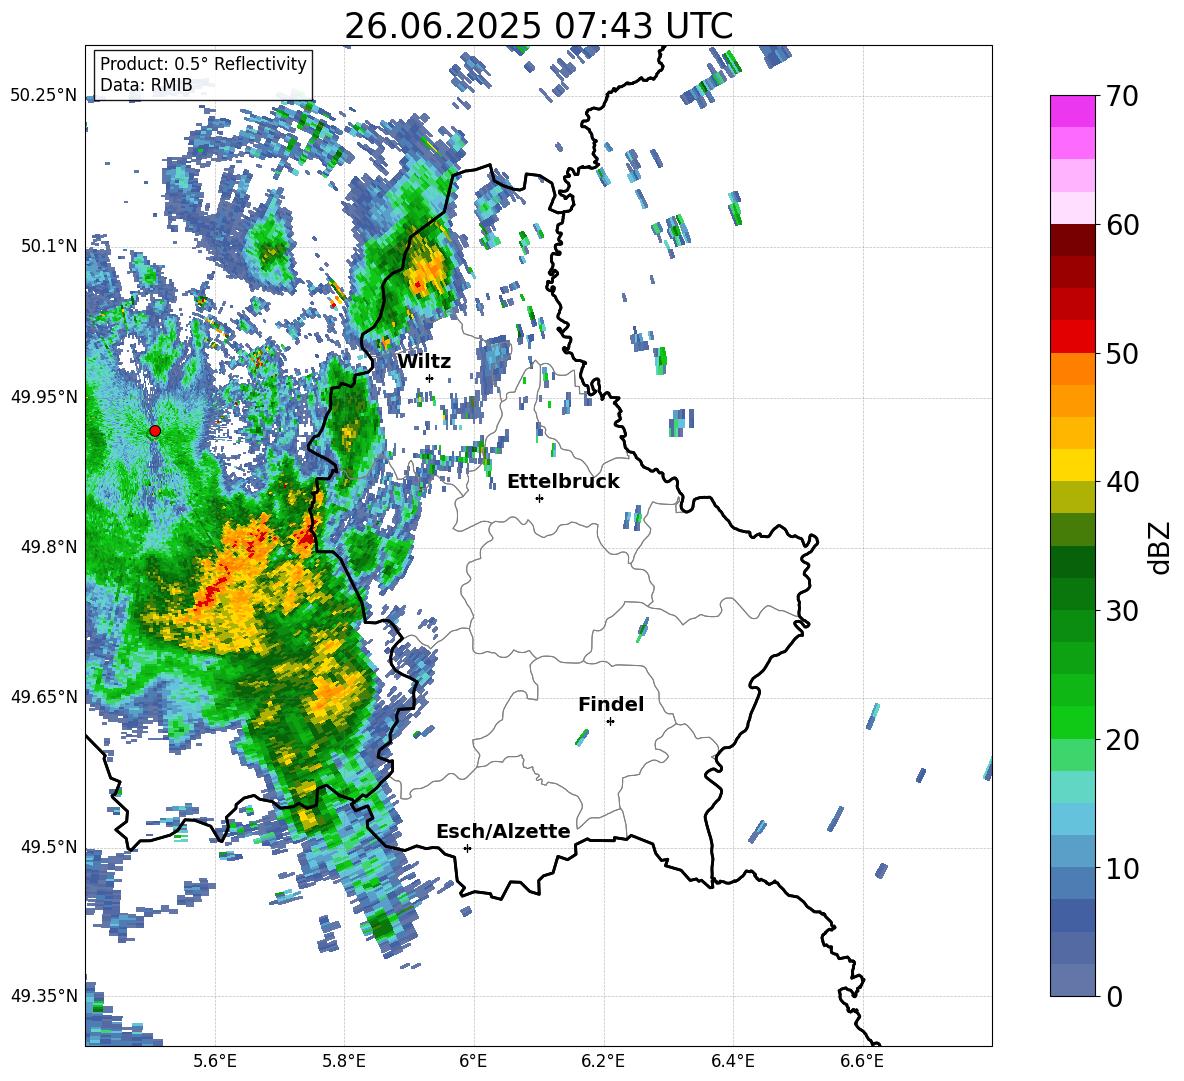Select the Findel city label
The image size is (1184, 1081).
pyautogui.click(x=611, y=704)
